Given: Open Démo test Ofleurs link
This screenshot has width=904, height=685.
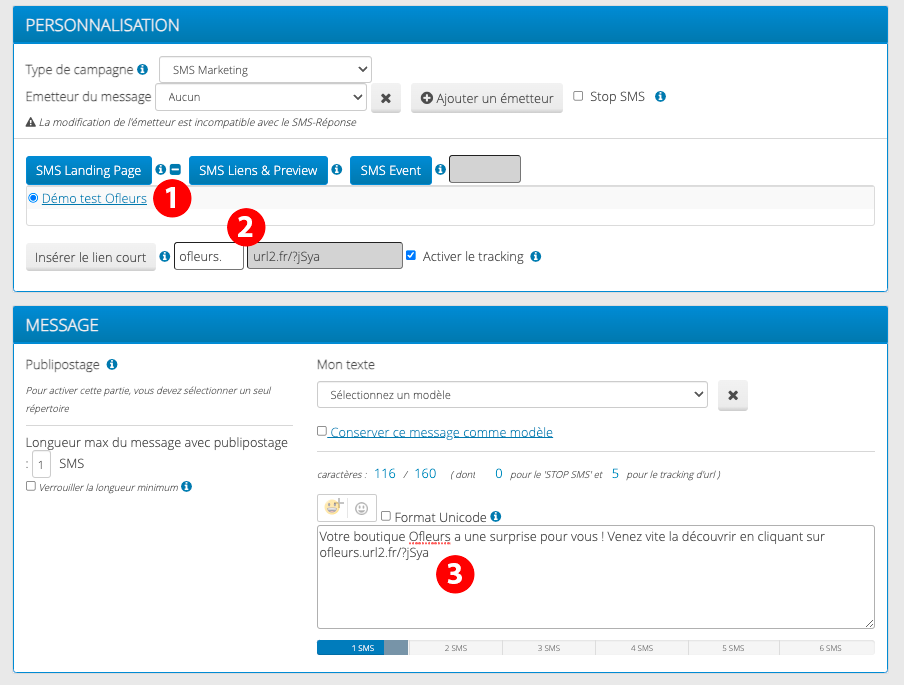Looking at the screenshot, I should (95, 198).
